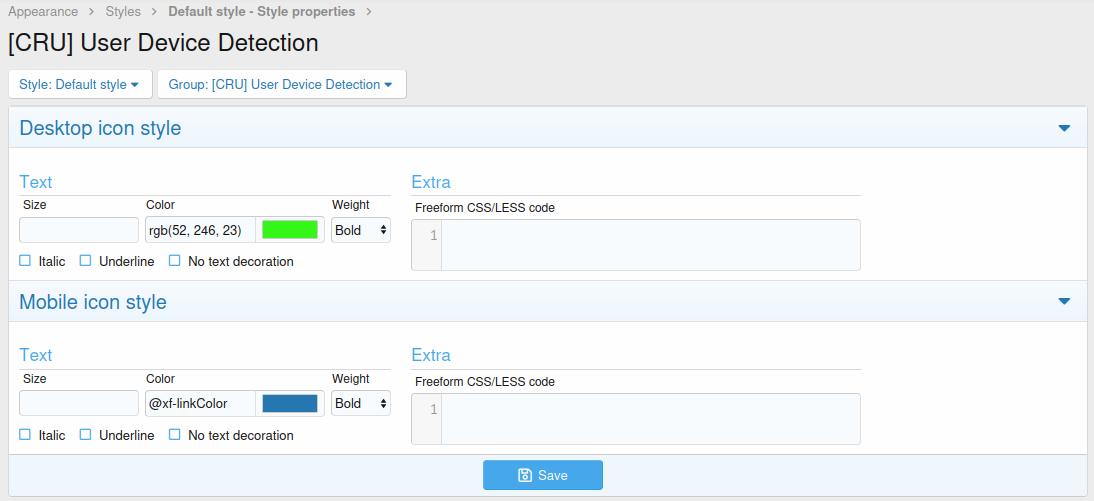Click the Desktop icon text Size field
Screen dimensions: 1094x501
pyautogui.click(x=79, y=230)
